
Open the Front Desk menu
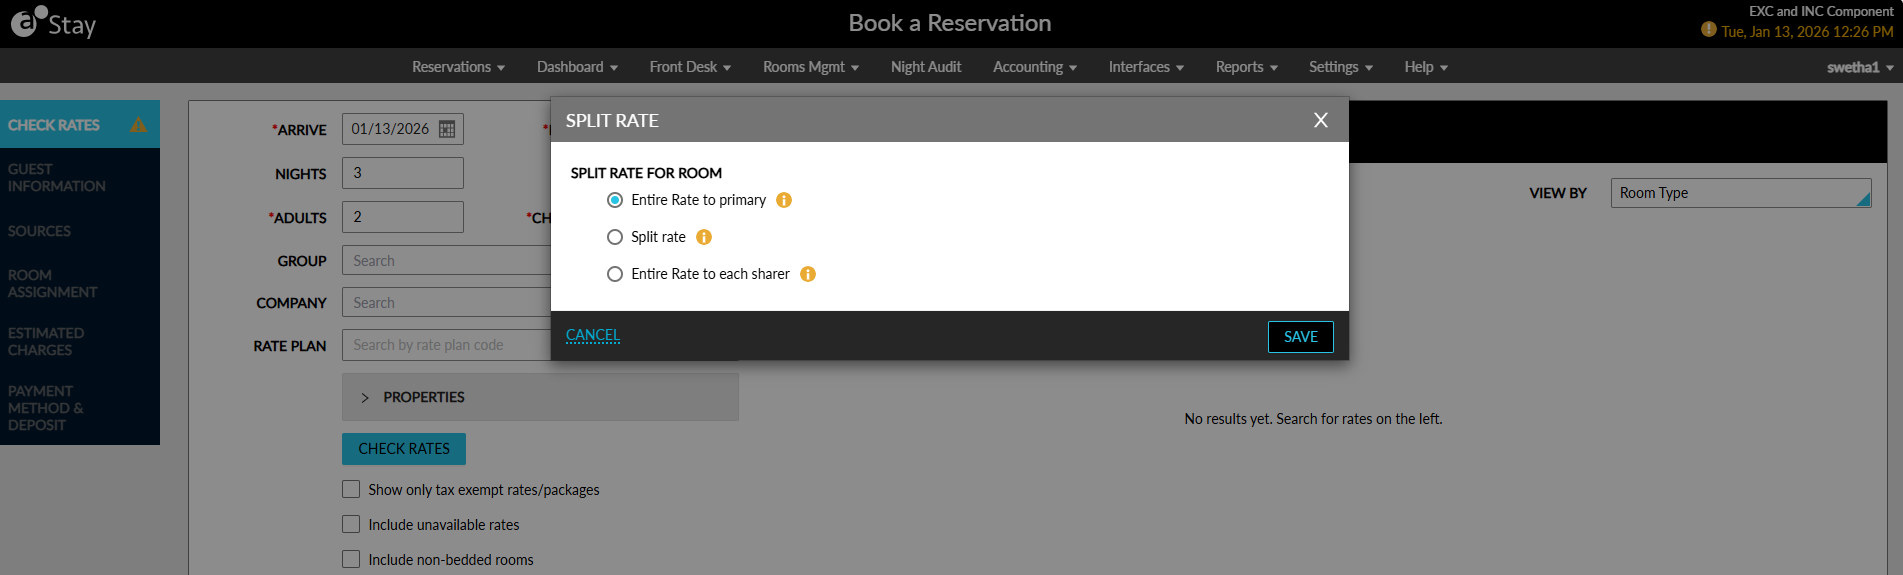pos(690,67)
